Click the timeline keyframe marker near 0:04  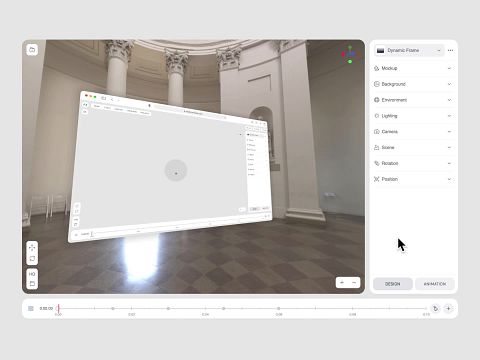224,309
